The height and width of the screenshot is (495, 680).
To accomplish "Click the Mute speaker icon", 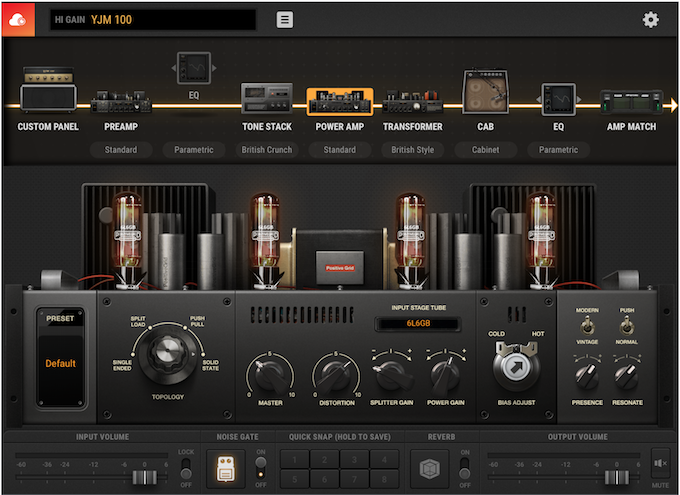I will [660, 463].
